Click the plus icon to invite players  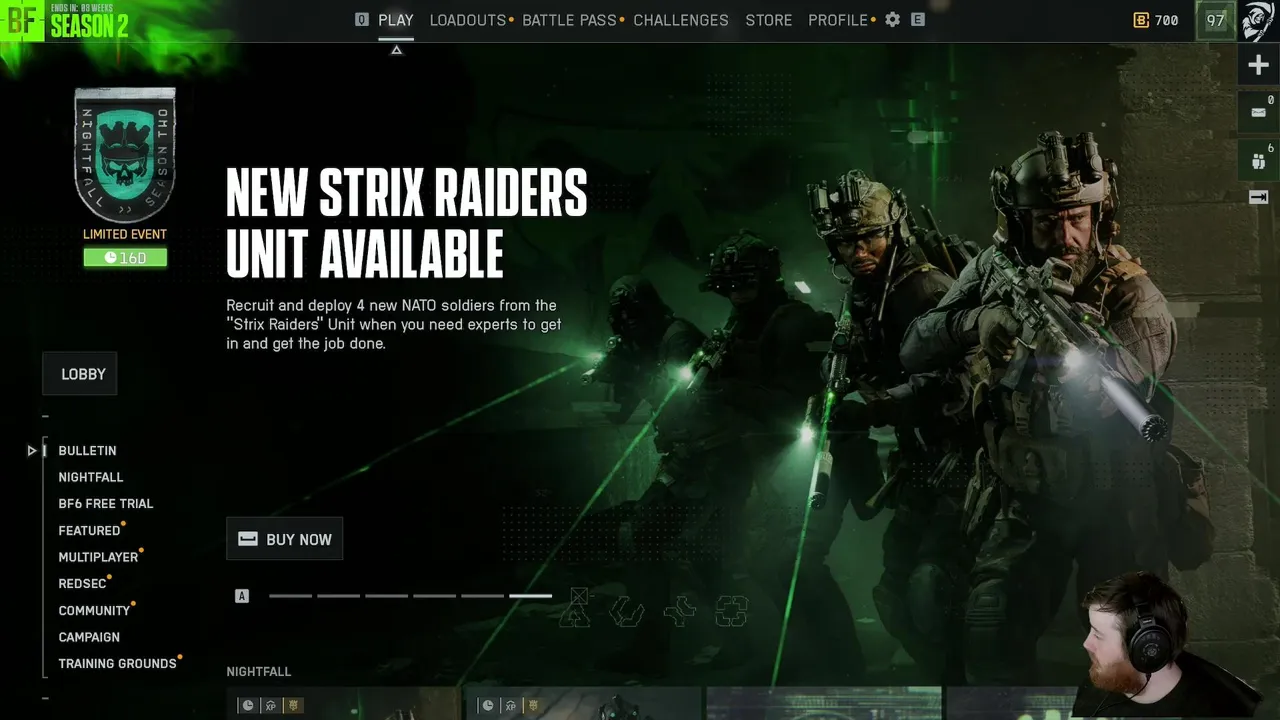tap(1258, 66)
